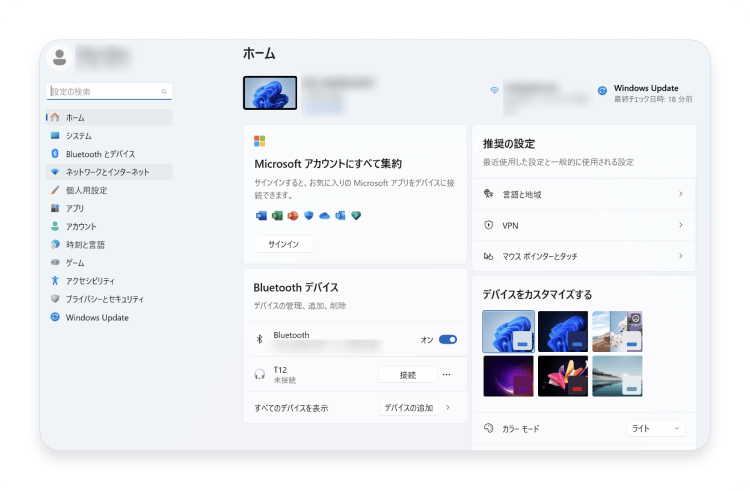Click the top Windows Update status icon
The height and width of the screenshot is (491, 750).
coord(602,90)
